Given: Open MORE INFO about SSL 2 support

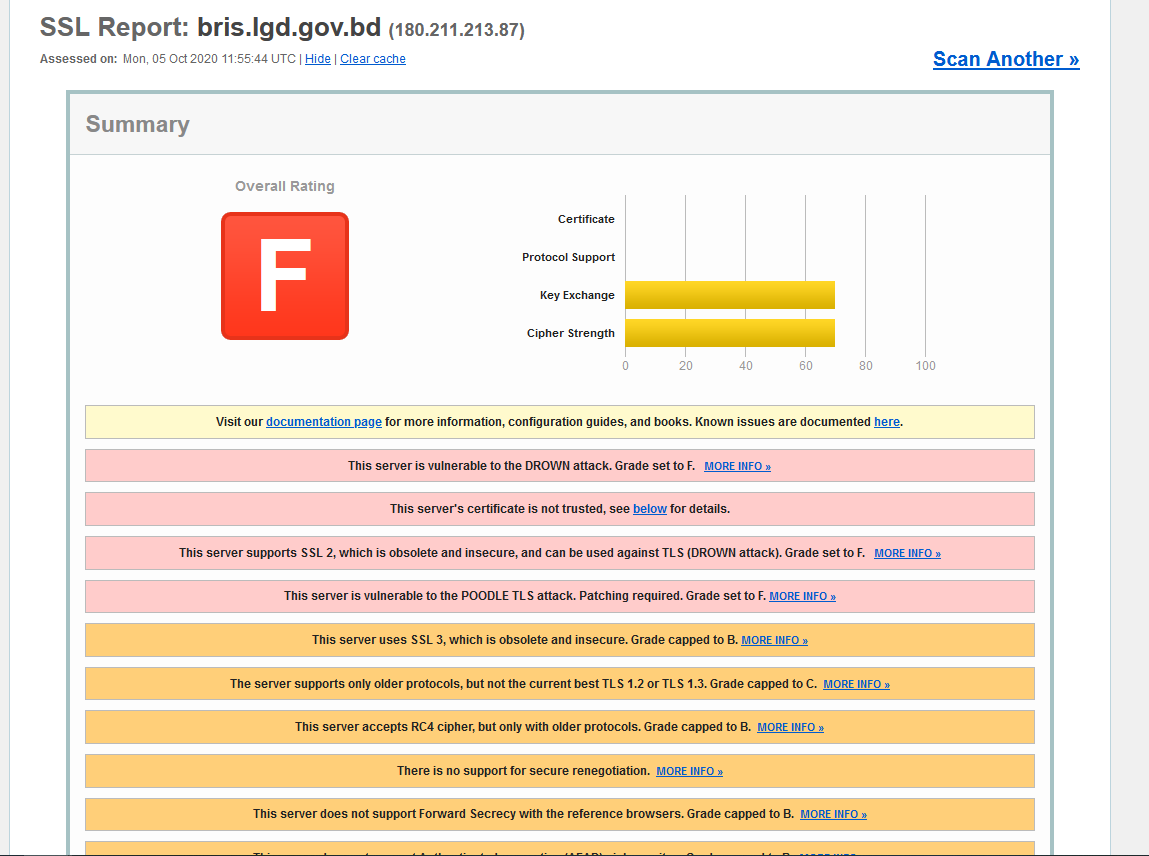Looking at the screenshot, I should tap(906, 552).
